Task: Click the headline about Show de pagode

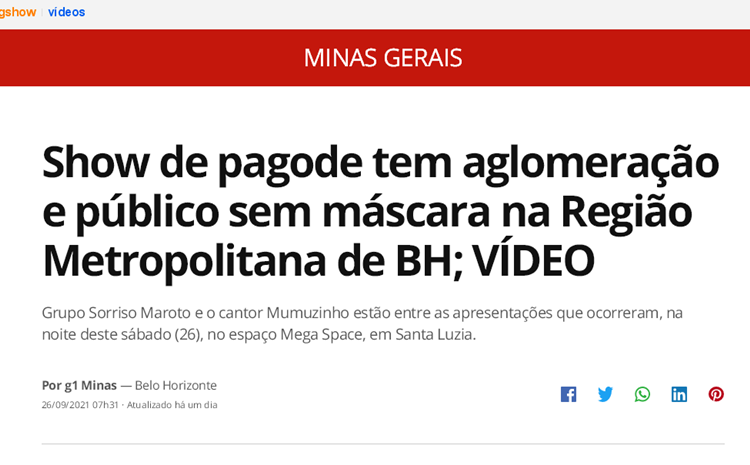Action: tap(380, 211)
